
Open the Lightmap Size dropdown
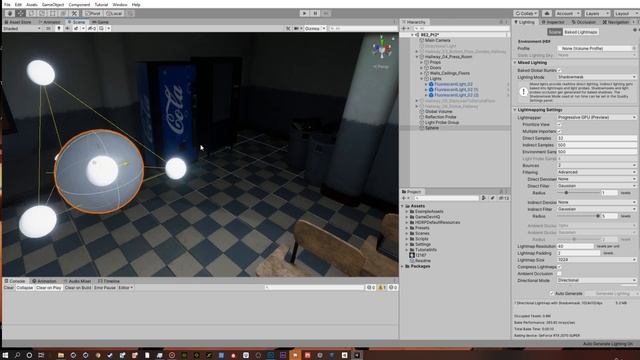(597, 260)
